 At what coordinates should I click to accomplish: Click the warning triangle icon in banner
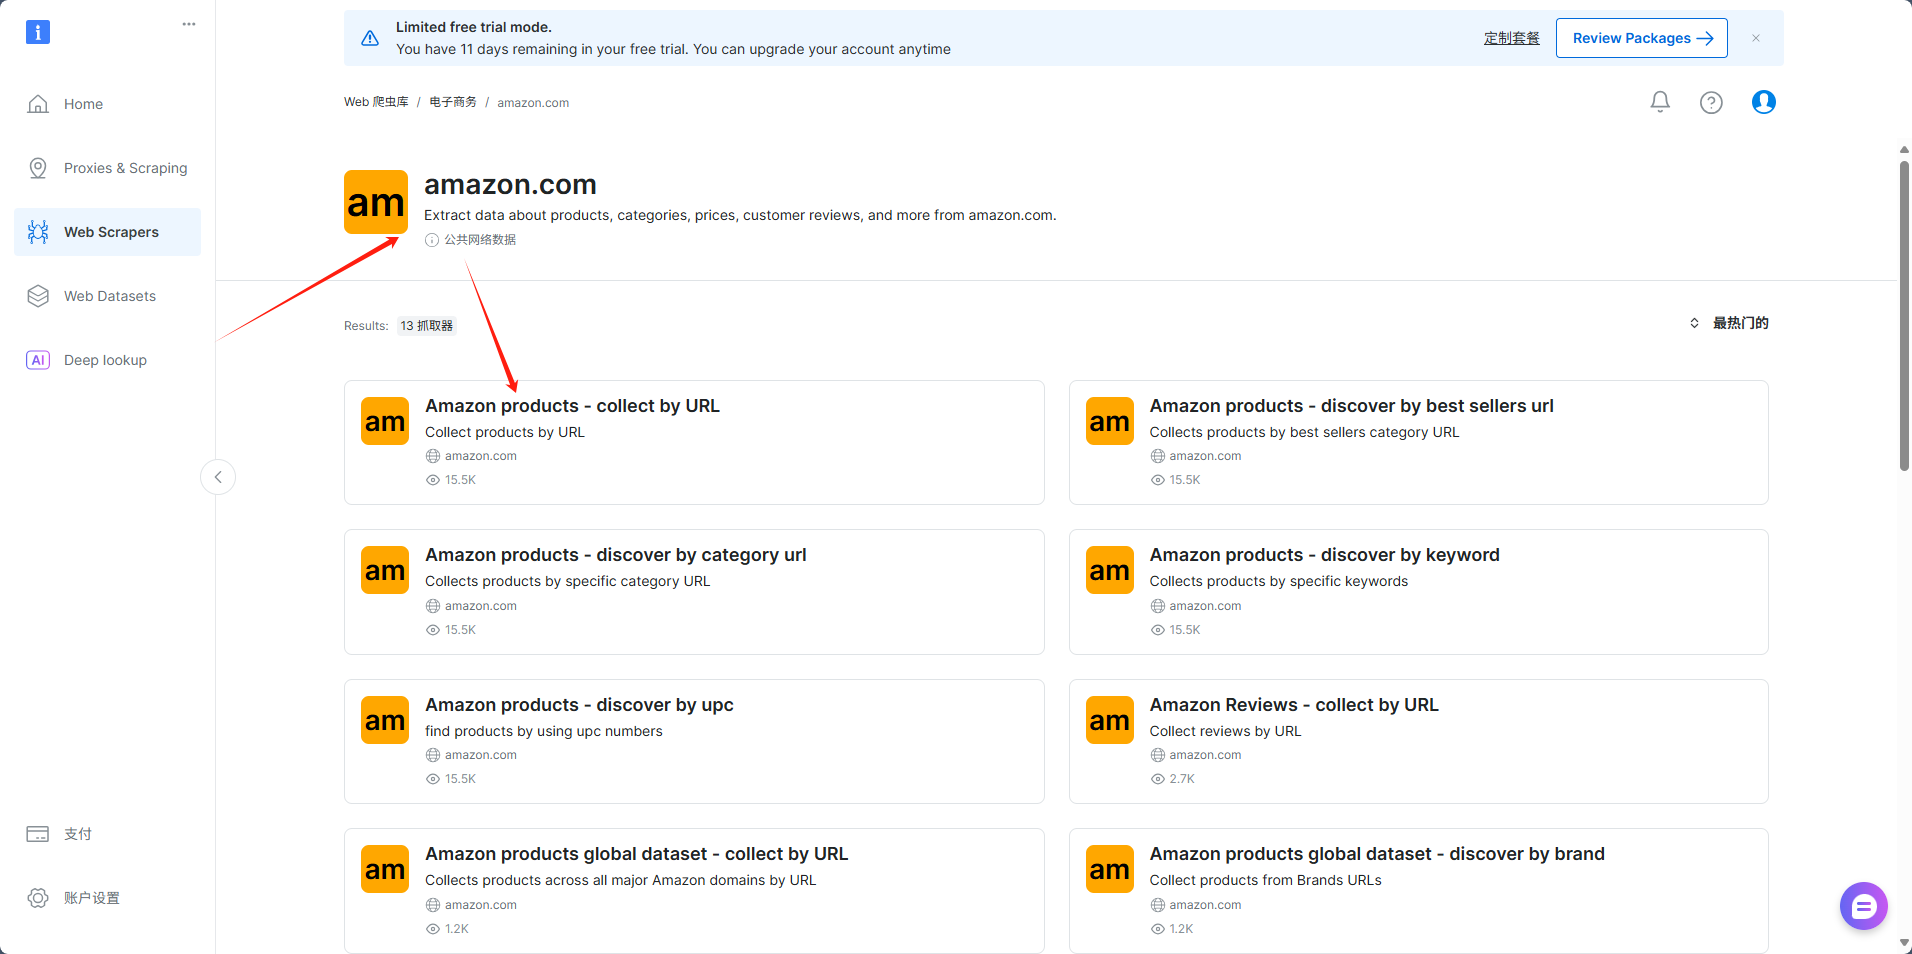click(x=370, y=38)
